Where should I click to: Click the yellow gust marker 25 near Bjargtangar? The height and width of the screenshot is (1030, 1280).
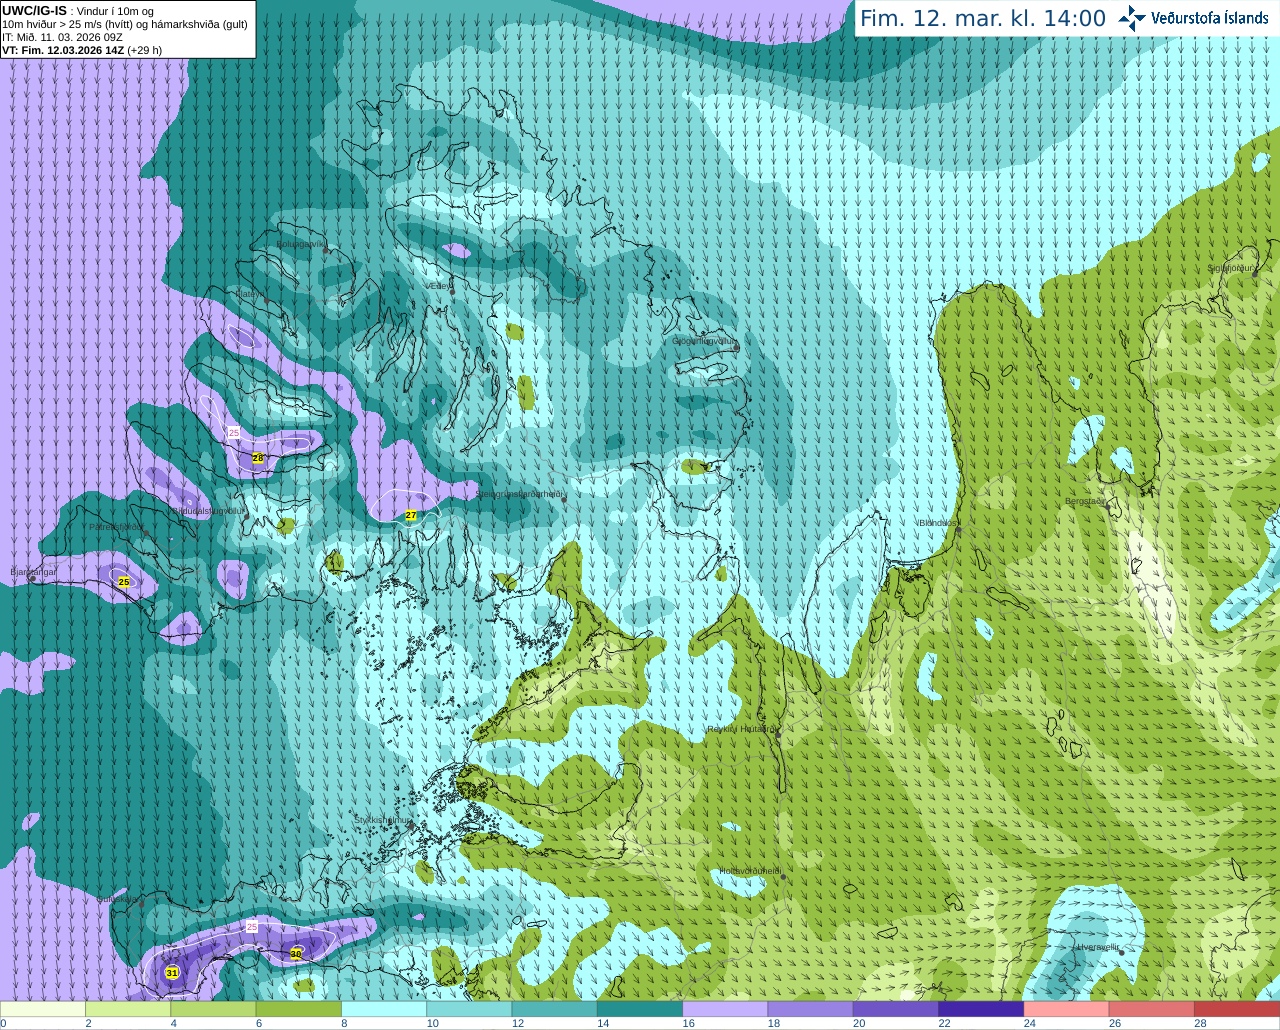(124, 582)
